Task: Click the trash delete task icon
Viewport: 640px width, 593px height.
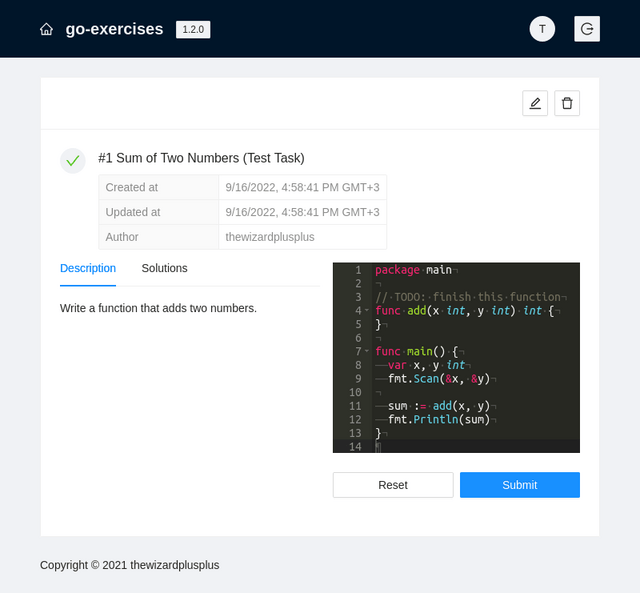Action: click(567, 103)
